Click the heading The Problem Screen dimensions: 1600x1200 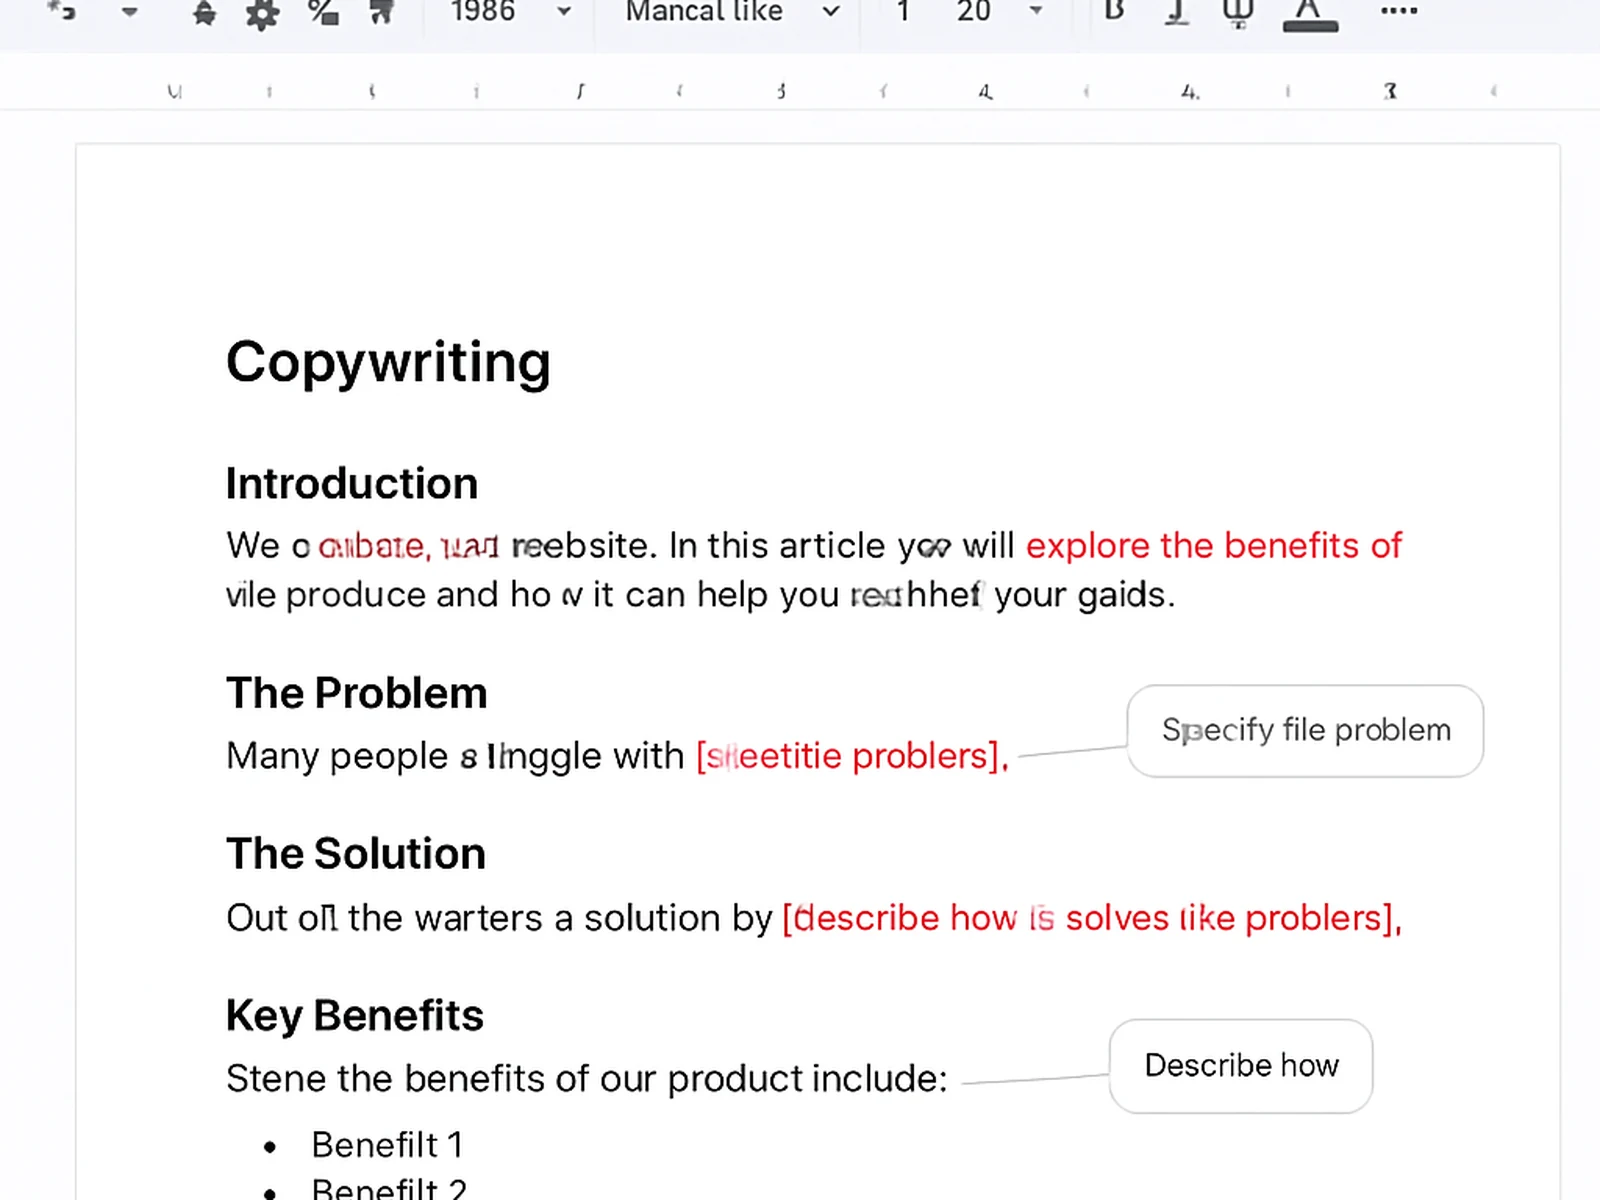[x=357, y=693]
